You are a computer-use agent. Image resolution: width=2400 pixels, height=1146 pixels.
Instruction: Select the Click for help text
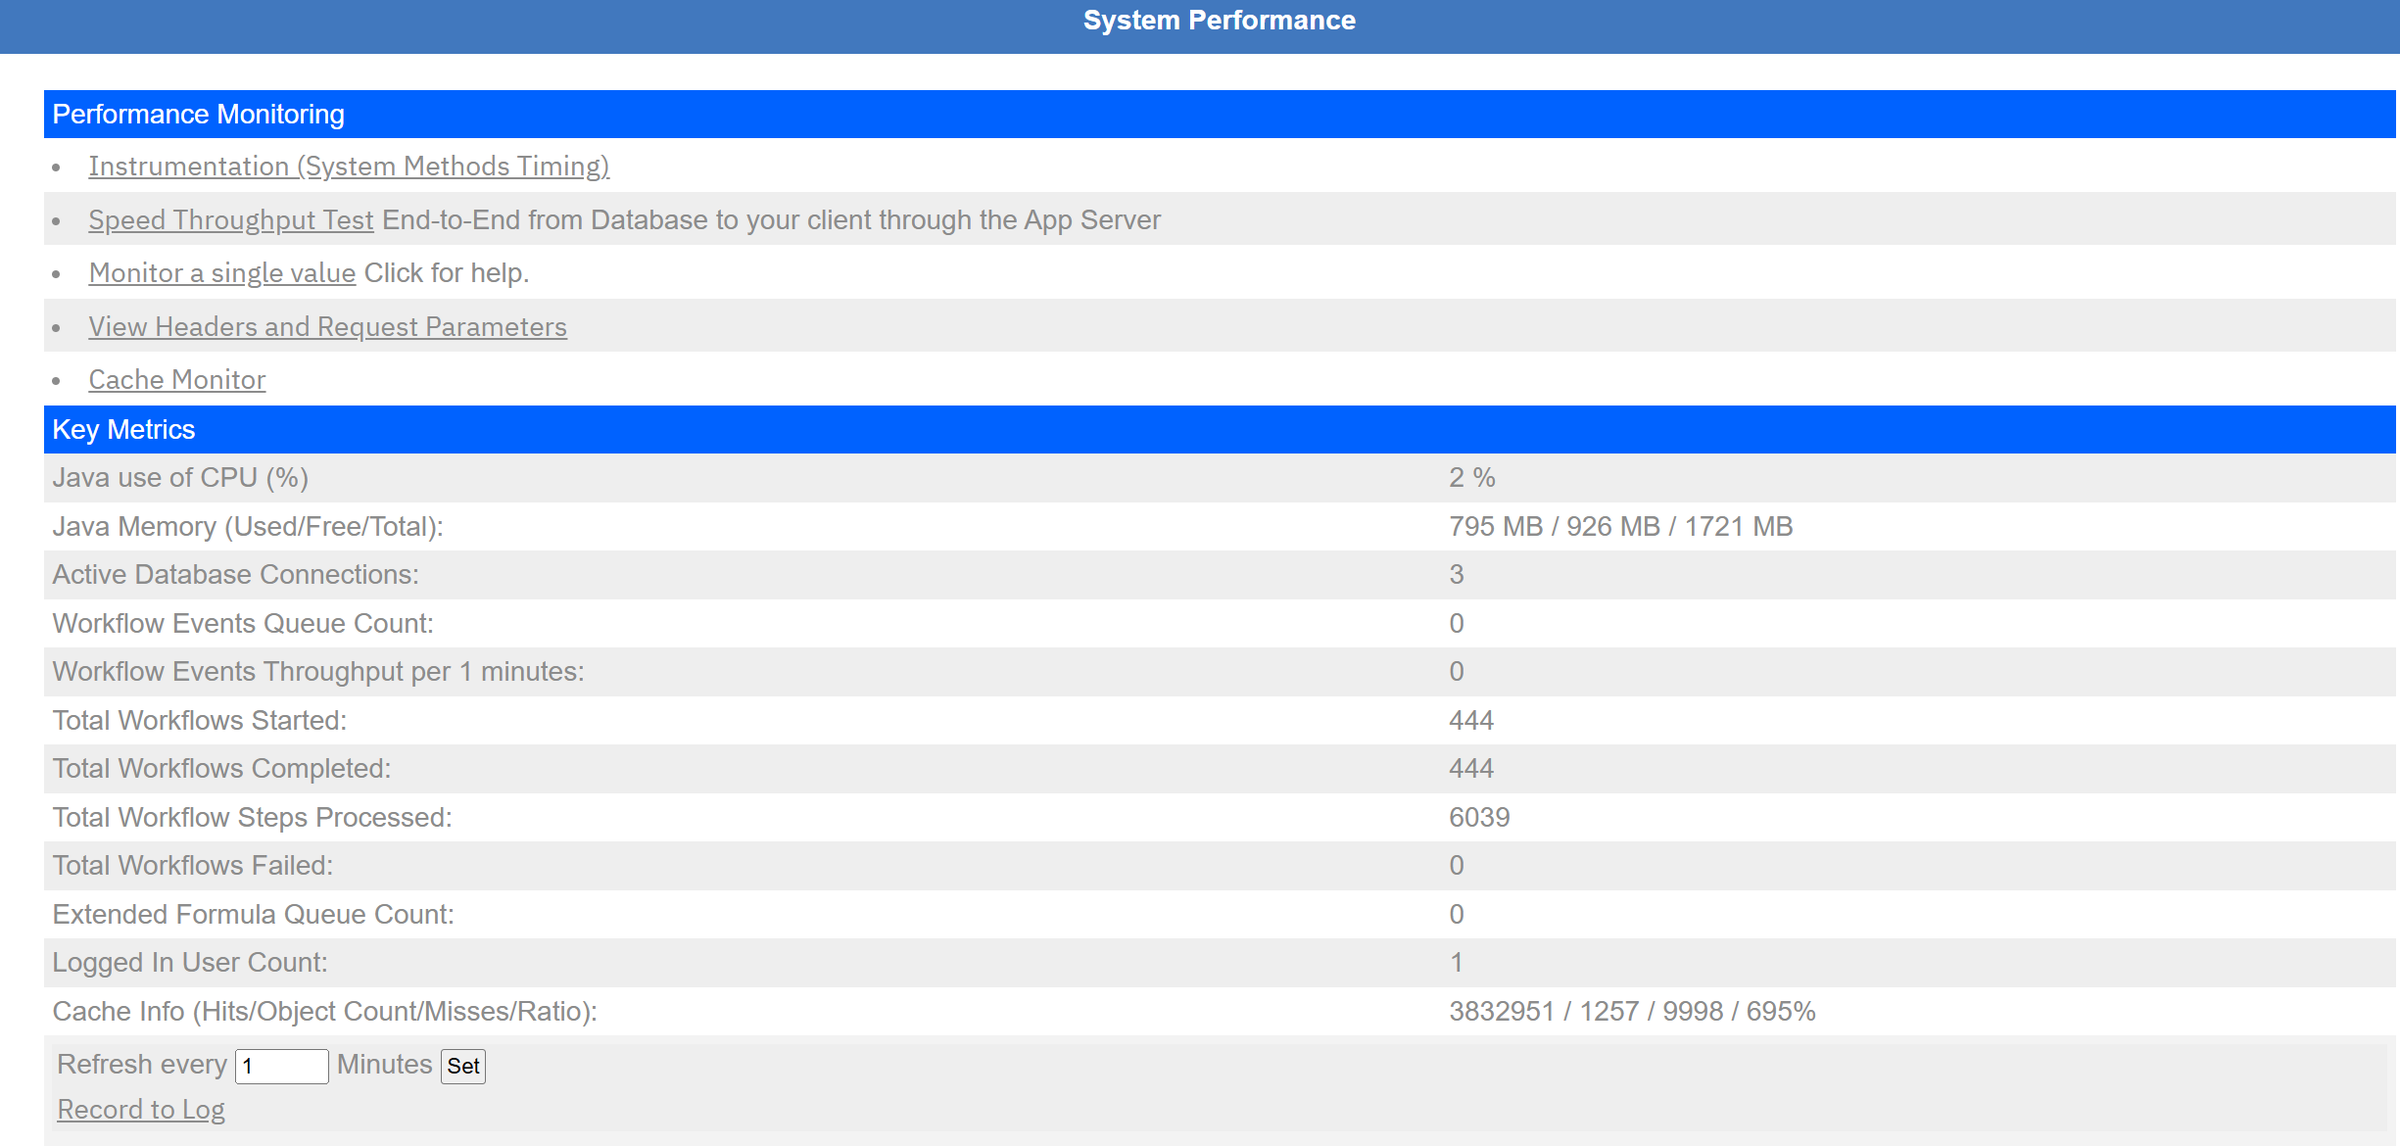click(x=446, y=273)
